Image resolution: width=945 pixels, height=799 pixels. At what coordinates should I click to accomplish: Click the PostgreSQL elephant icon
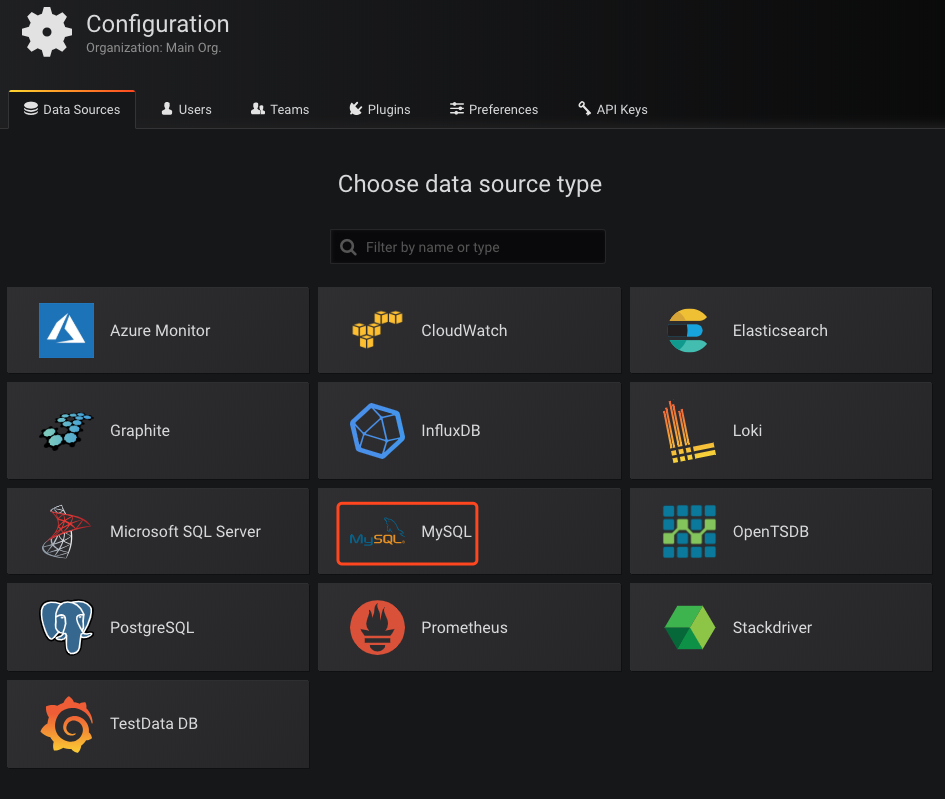tap(66, 628)
